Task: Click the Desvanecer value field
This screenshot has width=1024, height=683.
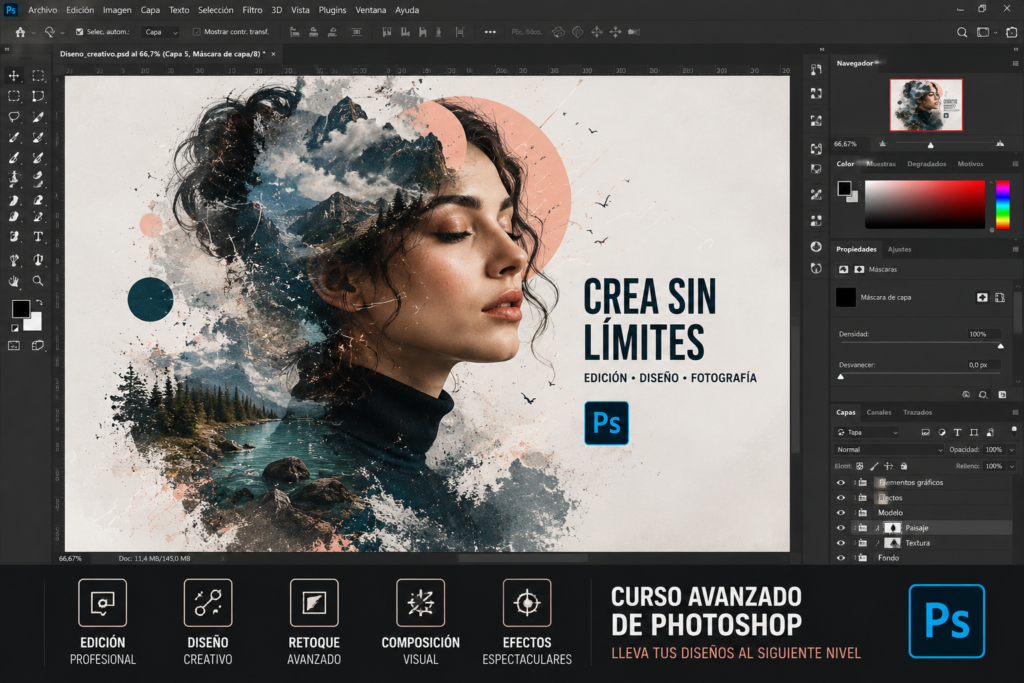Action: (x=983, y=365)
